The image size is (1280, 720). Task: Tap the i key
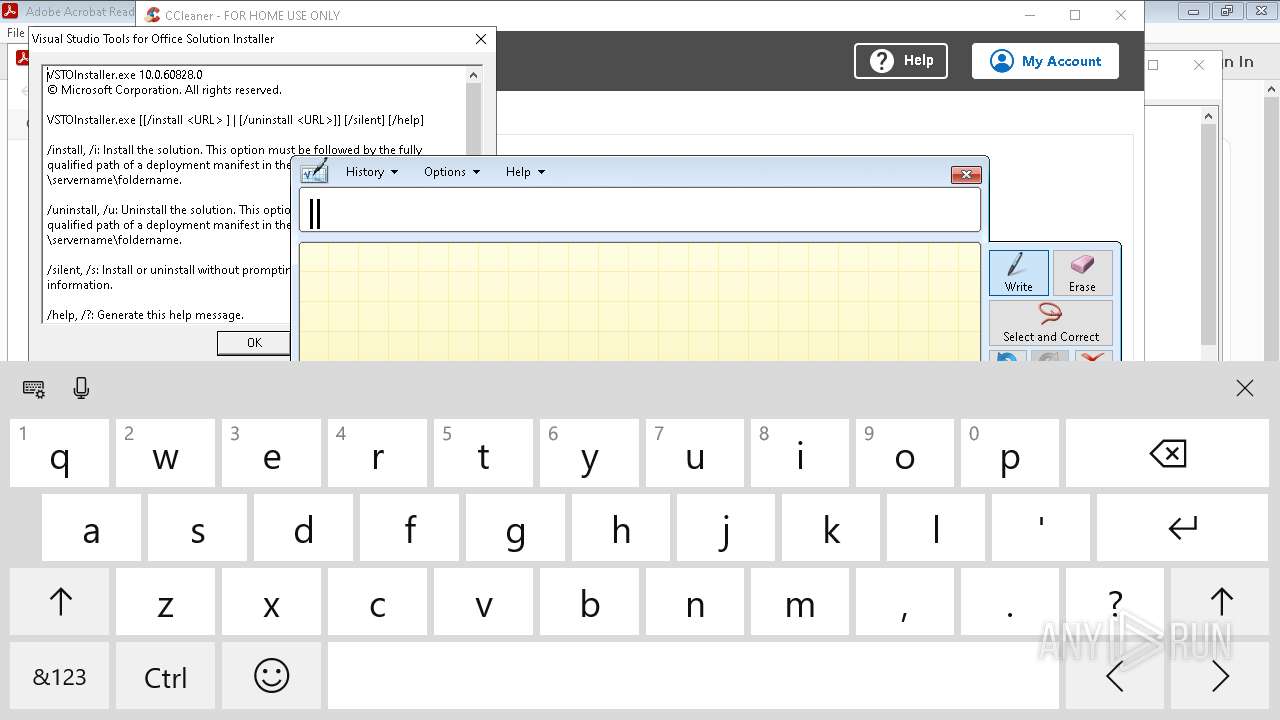pos(800,453)
